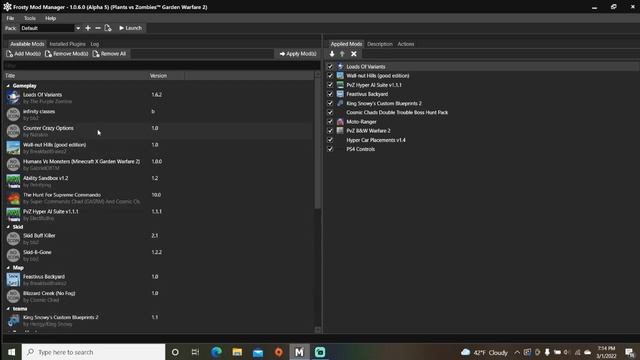640x360 pixels.
Task: Click the pack export document icon
Action: click(x=108, y=28)
